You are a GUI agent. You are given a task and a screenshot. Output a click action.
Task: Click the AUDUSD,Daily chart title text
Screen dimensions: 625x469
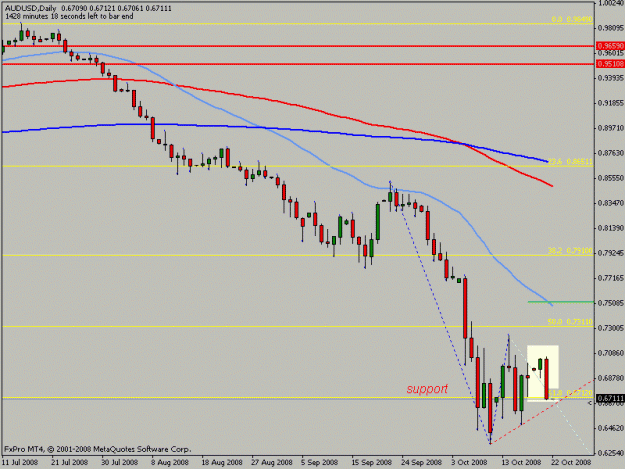click(30, 8)
